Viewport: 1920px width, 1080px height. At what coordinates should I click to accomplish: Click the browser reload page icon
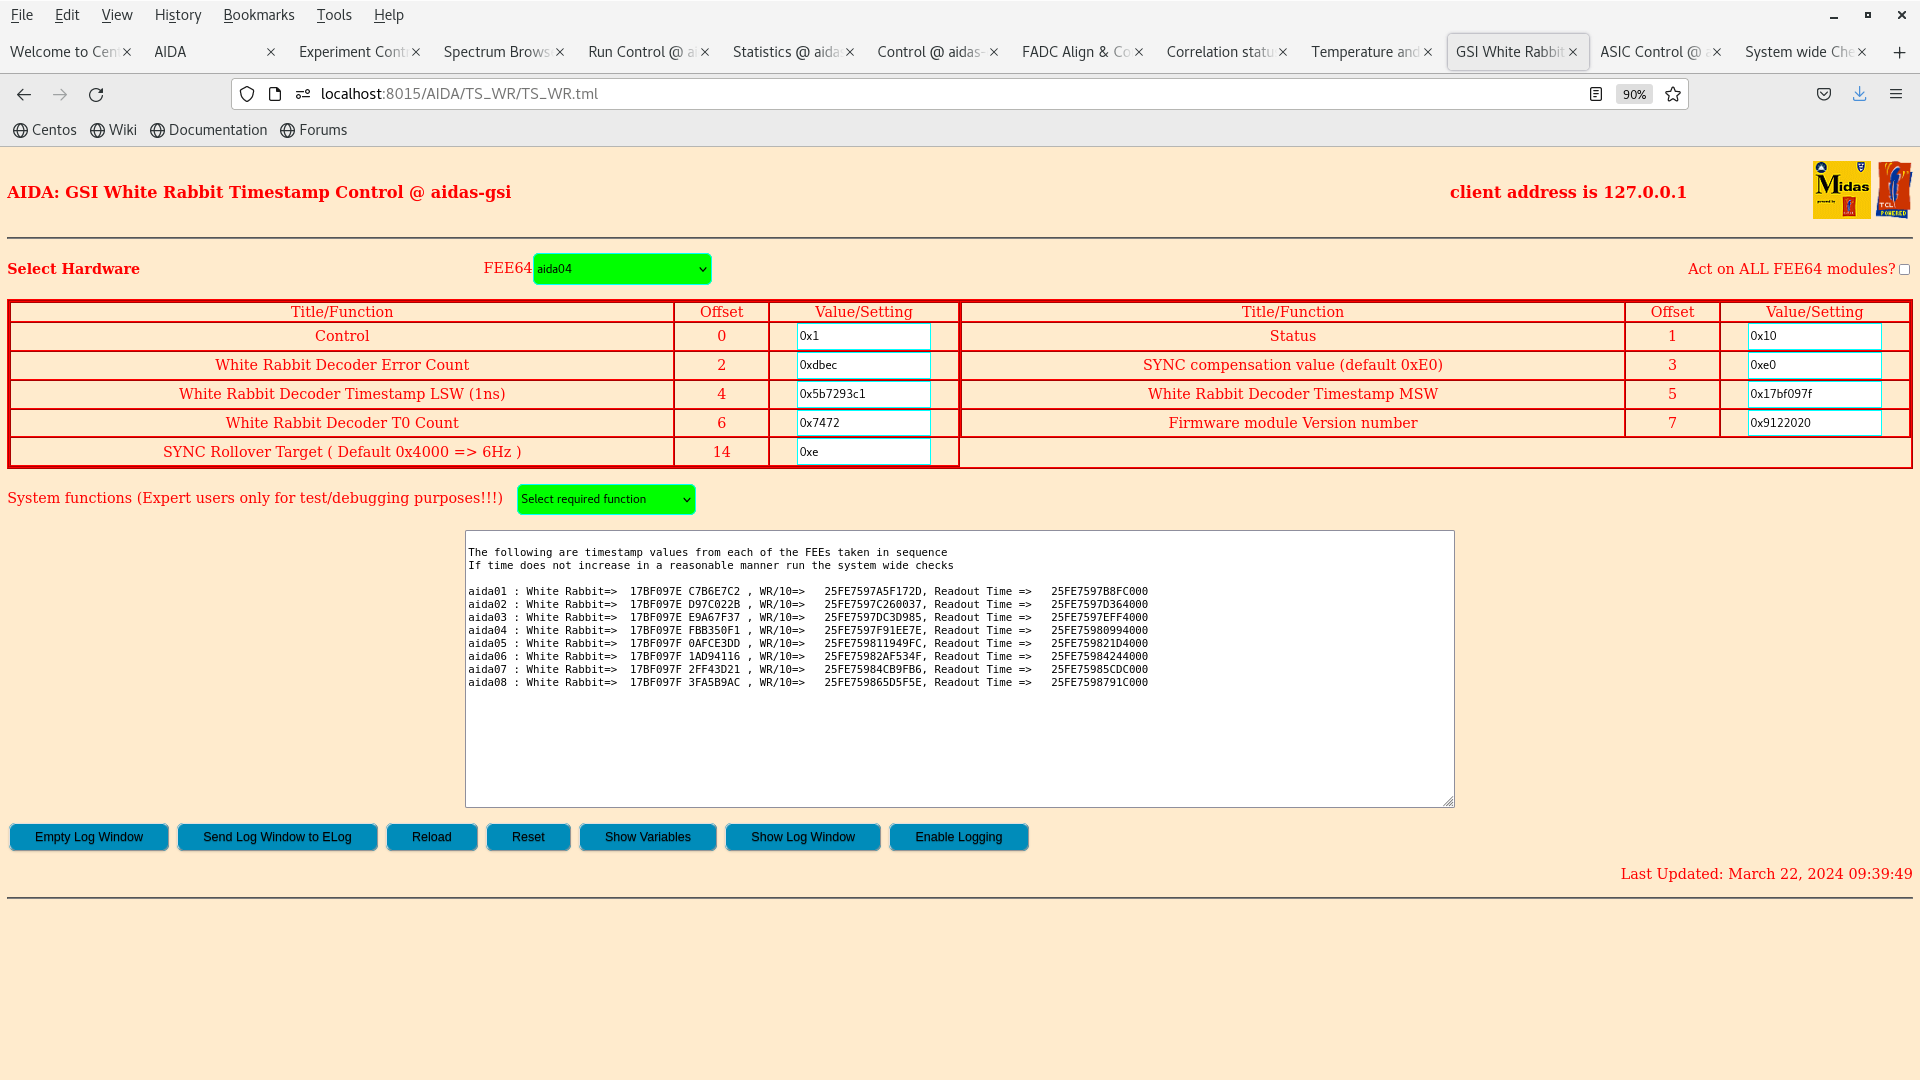[96, 94]
